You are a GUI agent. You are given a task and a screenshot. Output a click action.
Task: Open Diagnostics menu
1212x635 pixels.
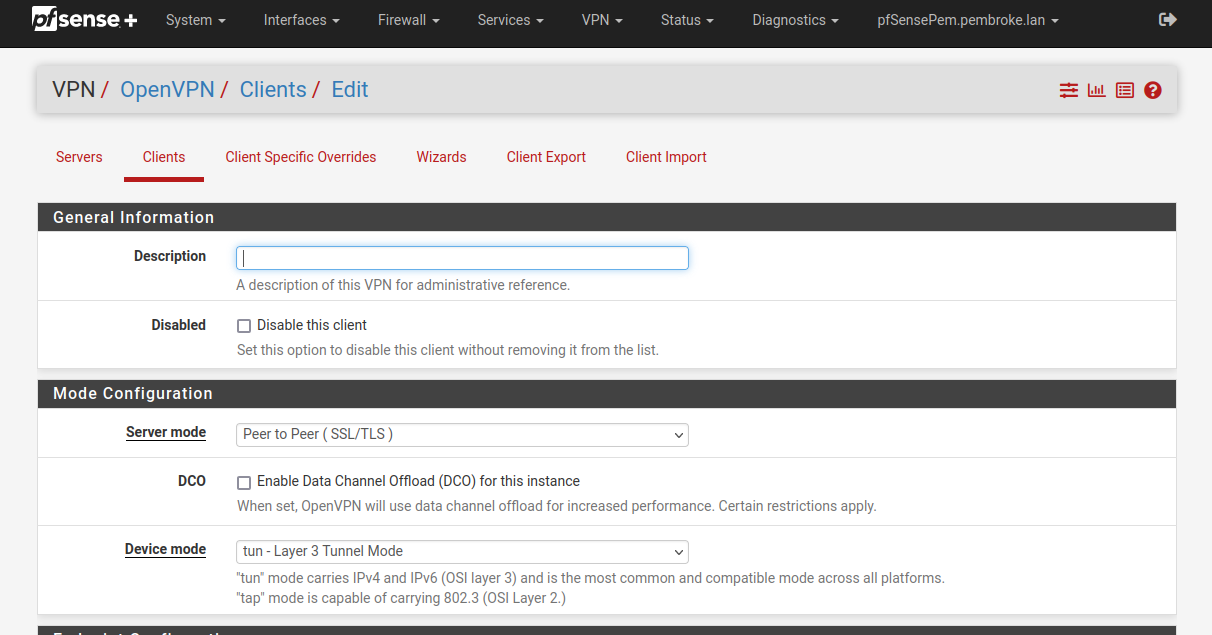(x=795, y=20)
